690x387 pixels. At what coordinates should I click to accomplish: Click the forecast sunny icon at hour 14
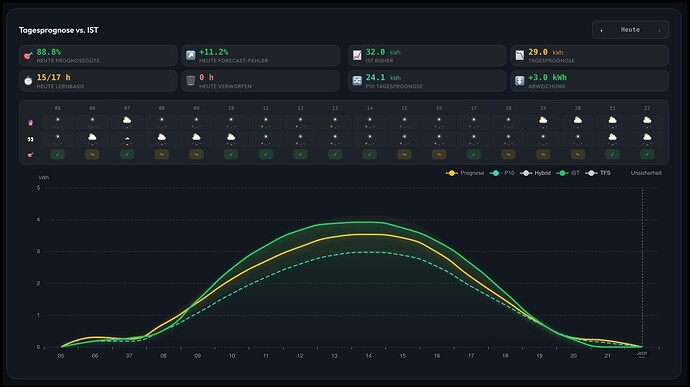370,120
